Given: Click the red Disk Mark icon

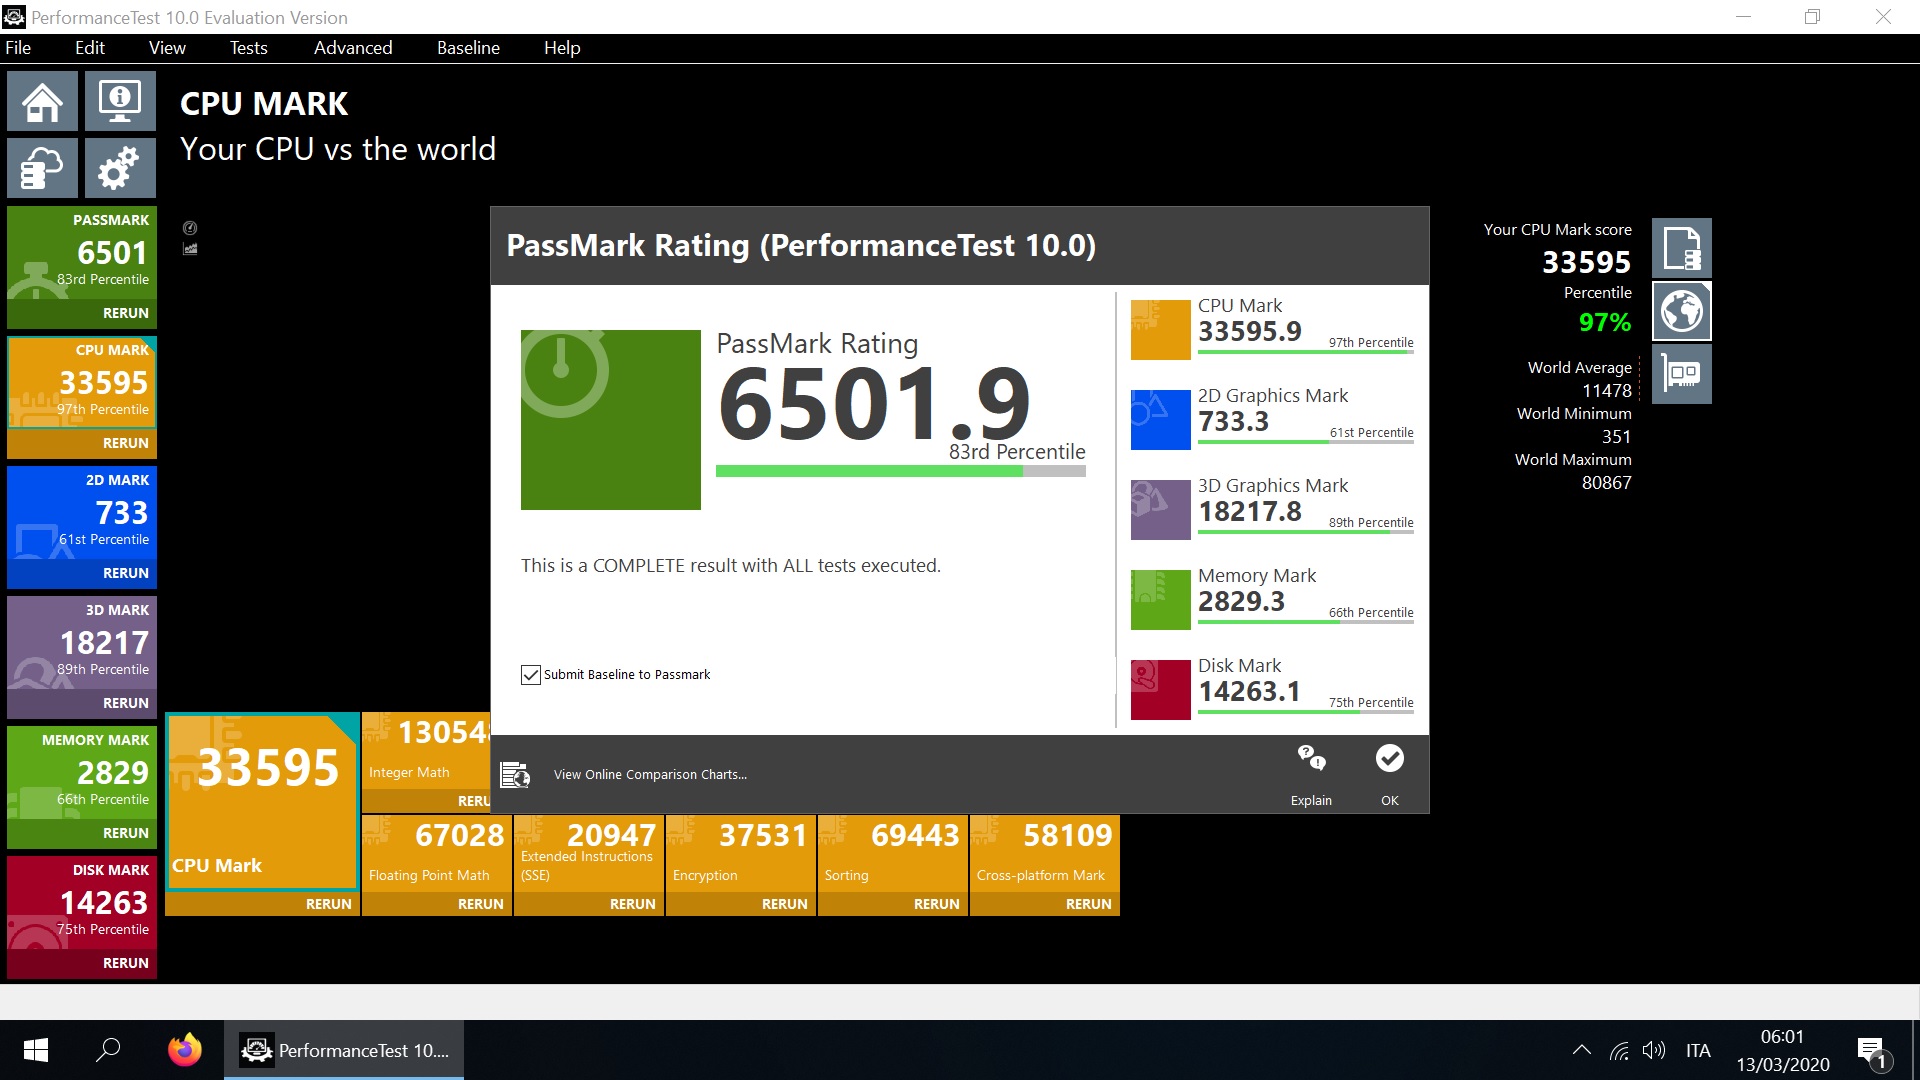Looking at the screenshot, I should [x=1160, y=689].
